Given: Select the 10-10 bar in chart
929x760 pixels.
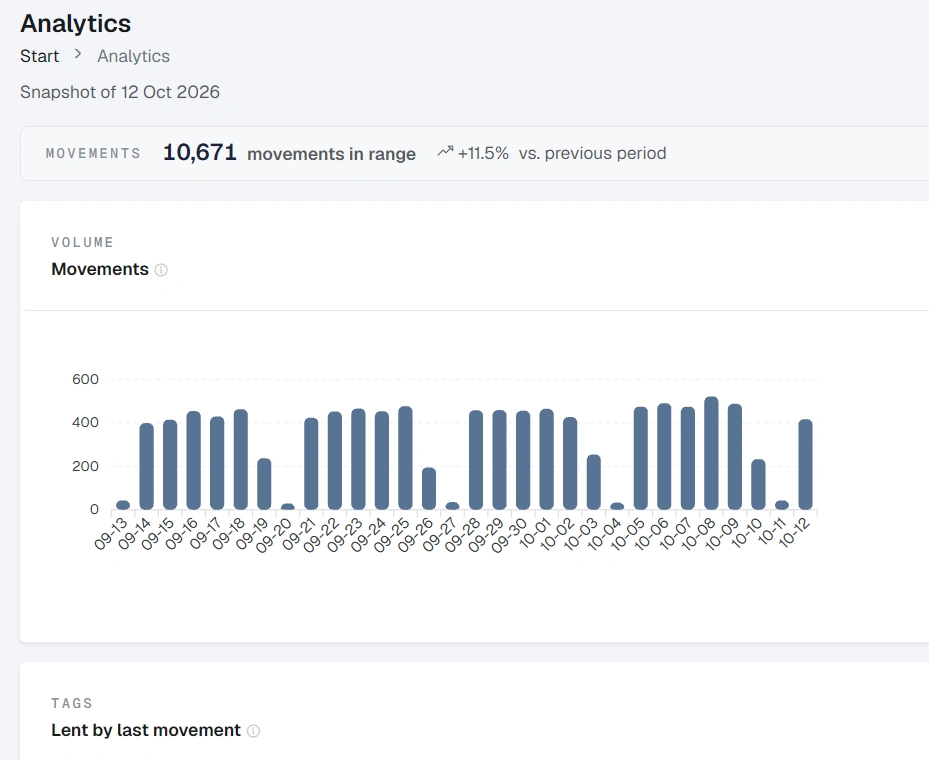Looking at the screenshot, I should [x=758, y=485].
